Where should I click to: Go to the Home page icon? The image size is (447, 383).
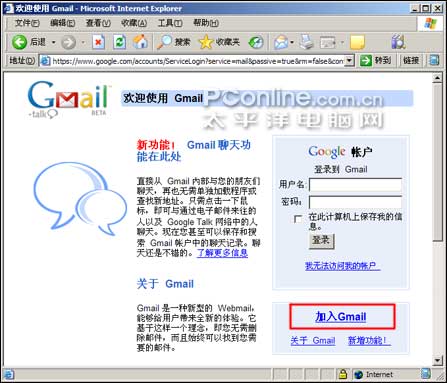click(x=140, y=42)
